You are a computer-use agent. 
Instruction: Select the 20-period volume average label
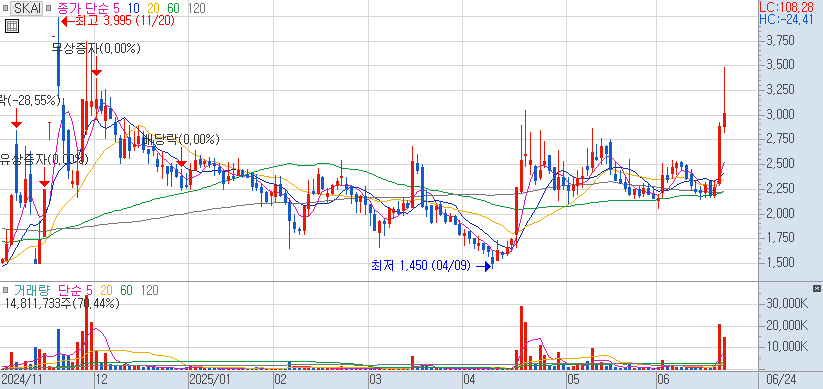[x=107, y=290]
